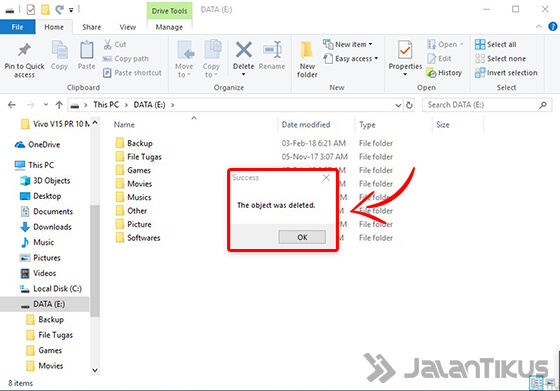The width and height of the screenshot is (560, 391).
Task: Click DATA (E:) in the address breadcrumb
Action: [x=149, y=105]
